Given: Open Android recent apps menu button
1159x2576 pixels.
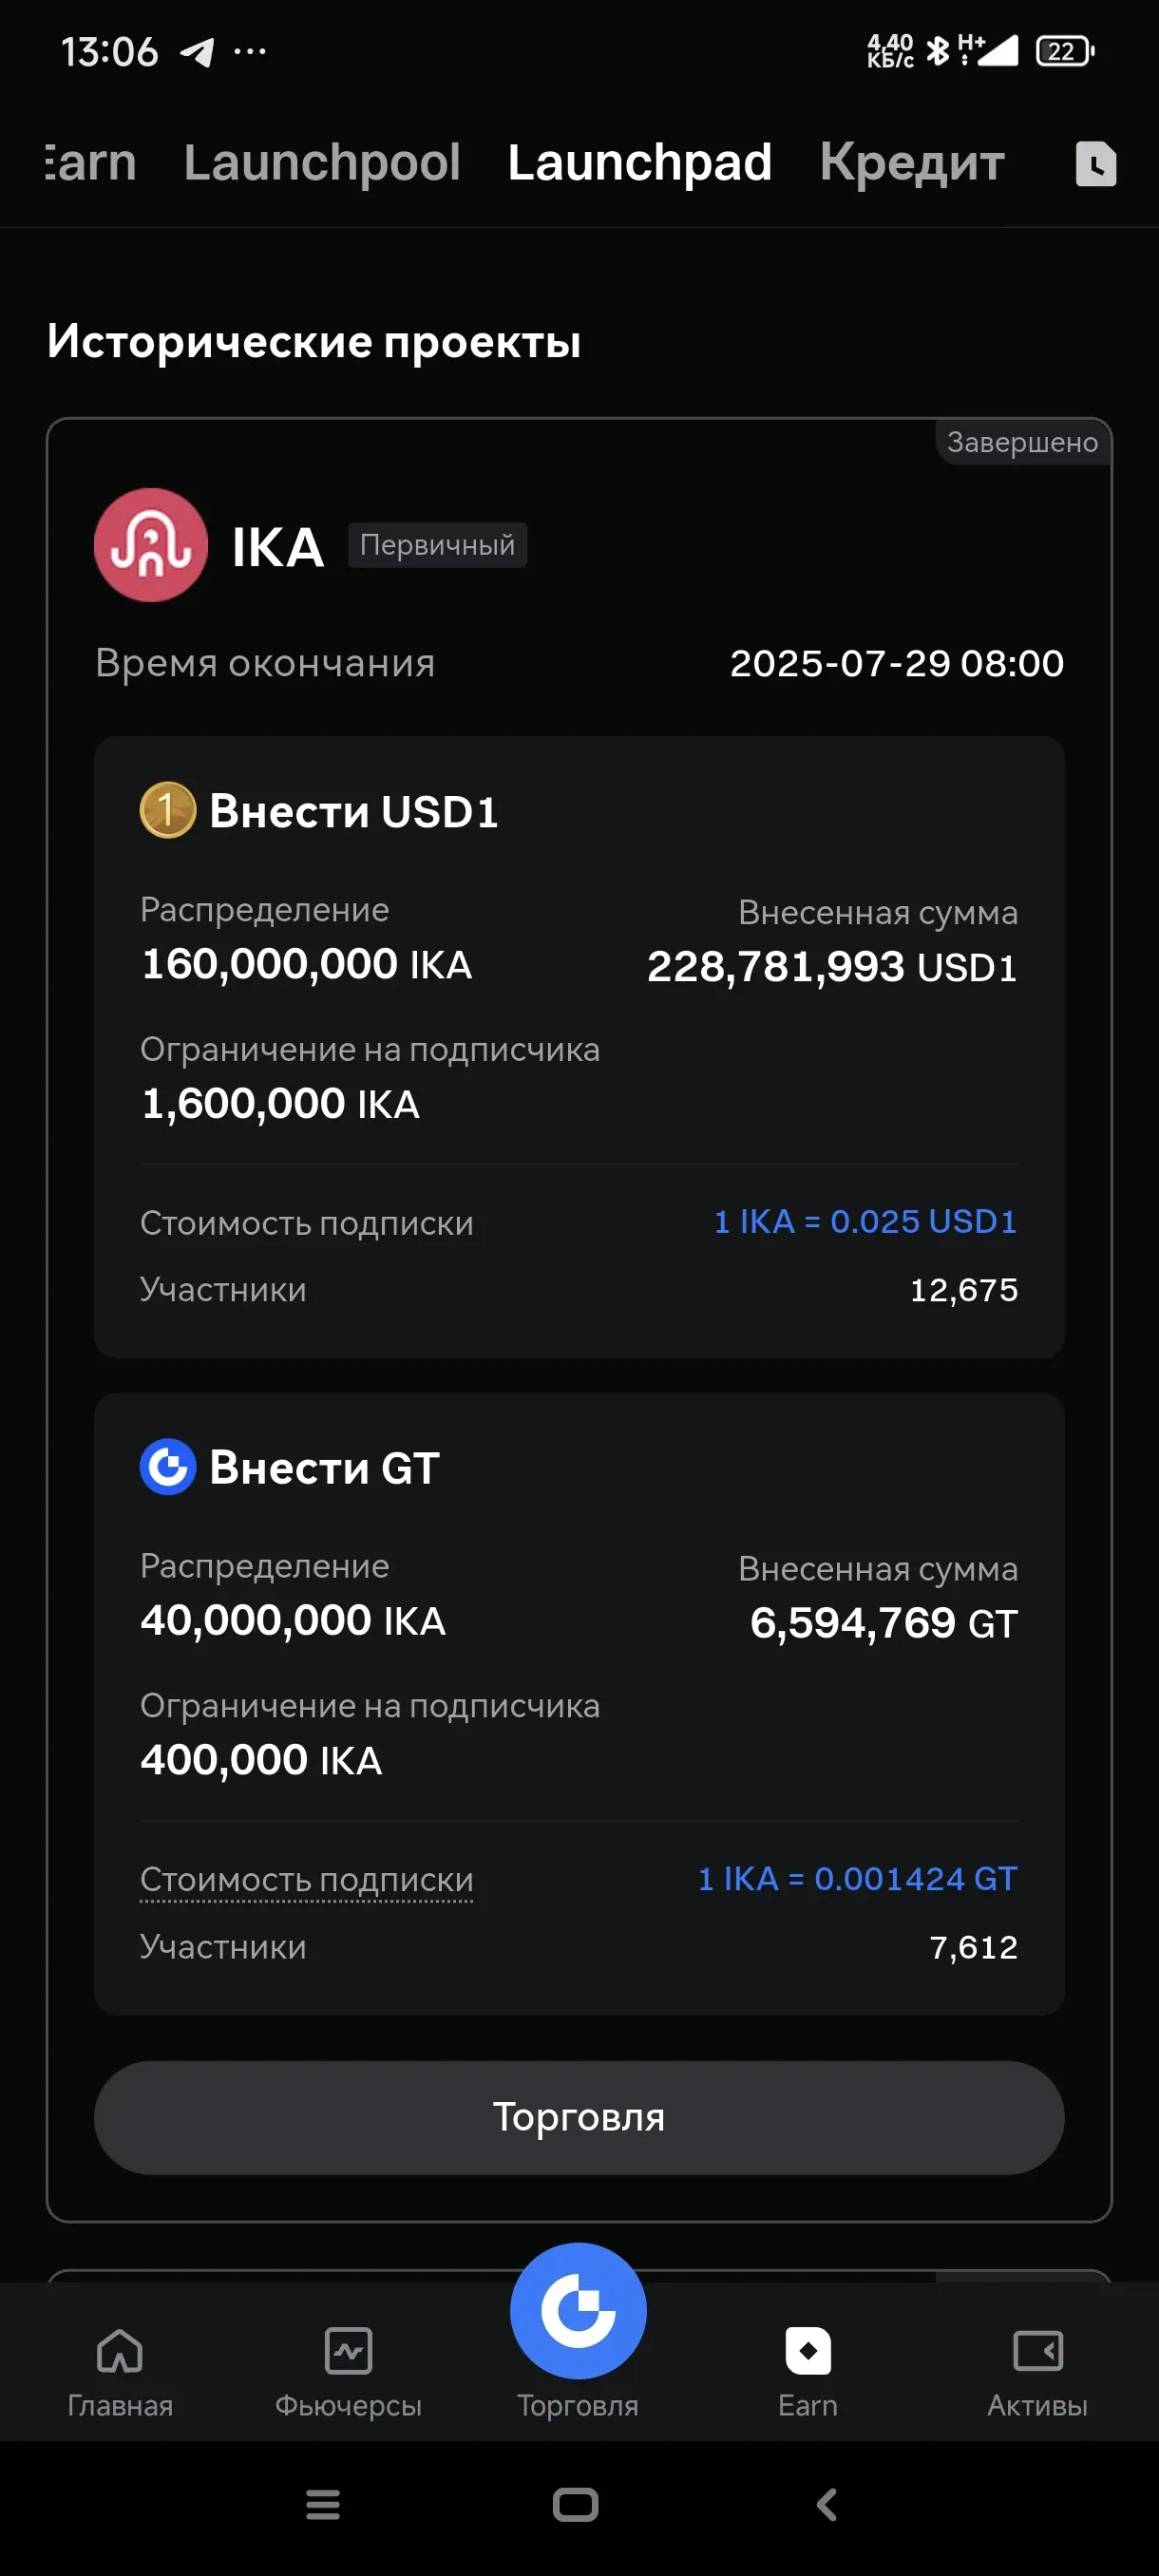Looking at the screenshot, I should point(323,2505).
